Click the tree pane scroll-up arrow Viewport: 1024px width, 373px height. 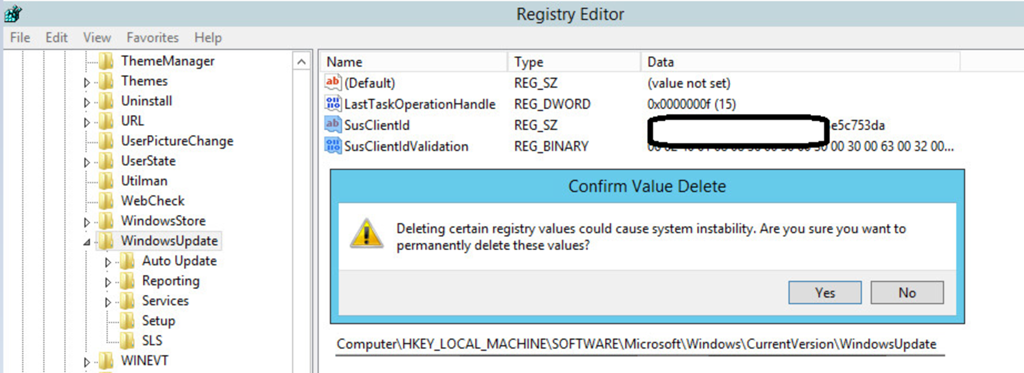coord(301,62)
